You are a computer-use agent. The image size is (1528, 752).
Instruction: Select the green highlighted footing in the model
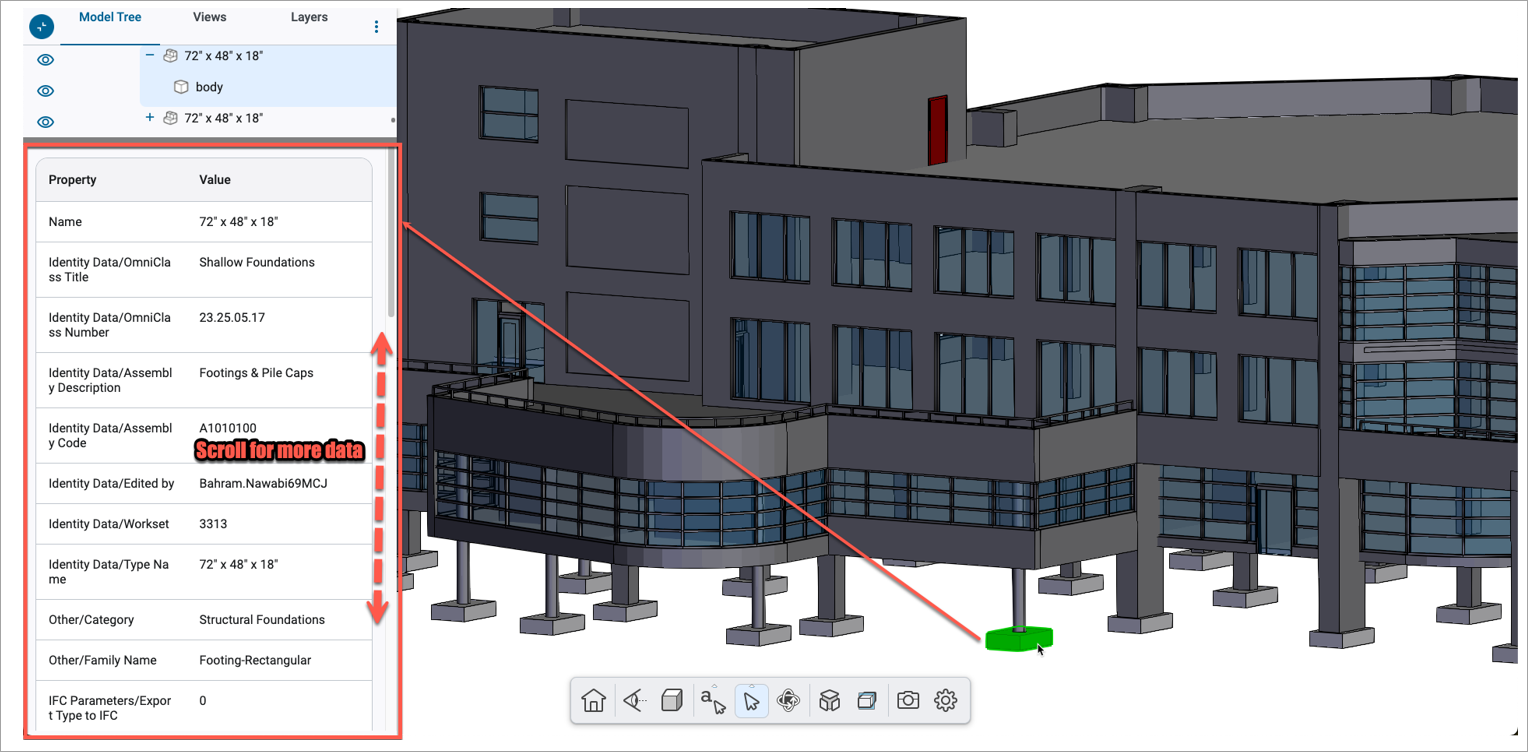point(1018,638)
